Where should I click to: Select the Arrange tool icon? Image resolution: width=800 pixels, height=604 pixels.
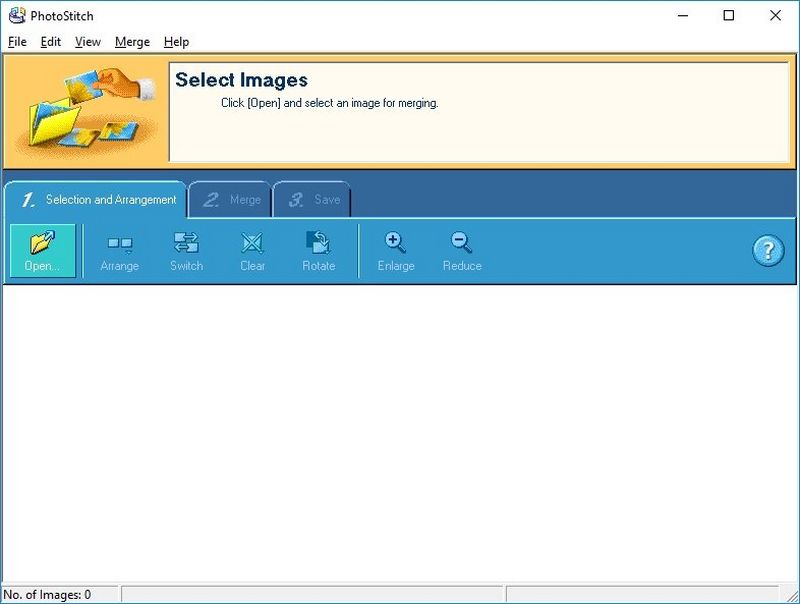tap(120, 243)
